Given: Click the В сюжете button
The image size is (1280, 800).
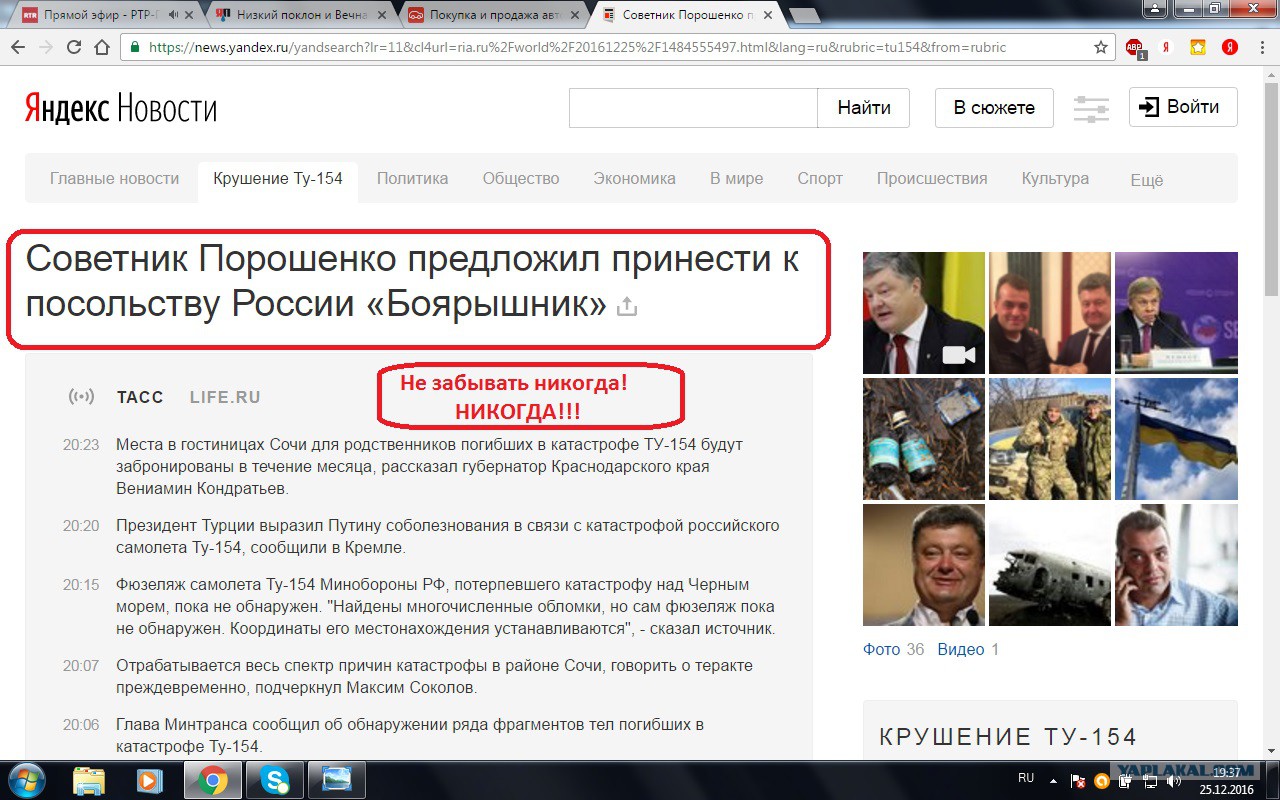Looking at the screenshot, I should (x=994, y=108).
